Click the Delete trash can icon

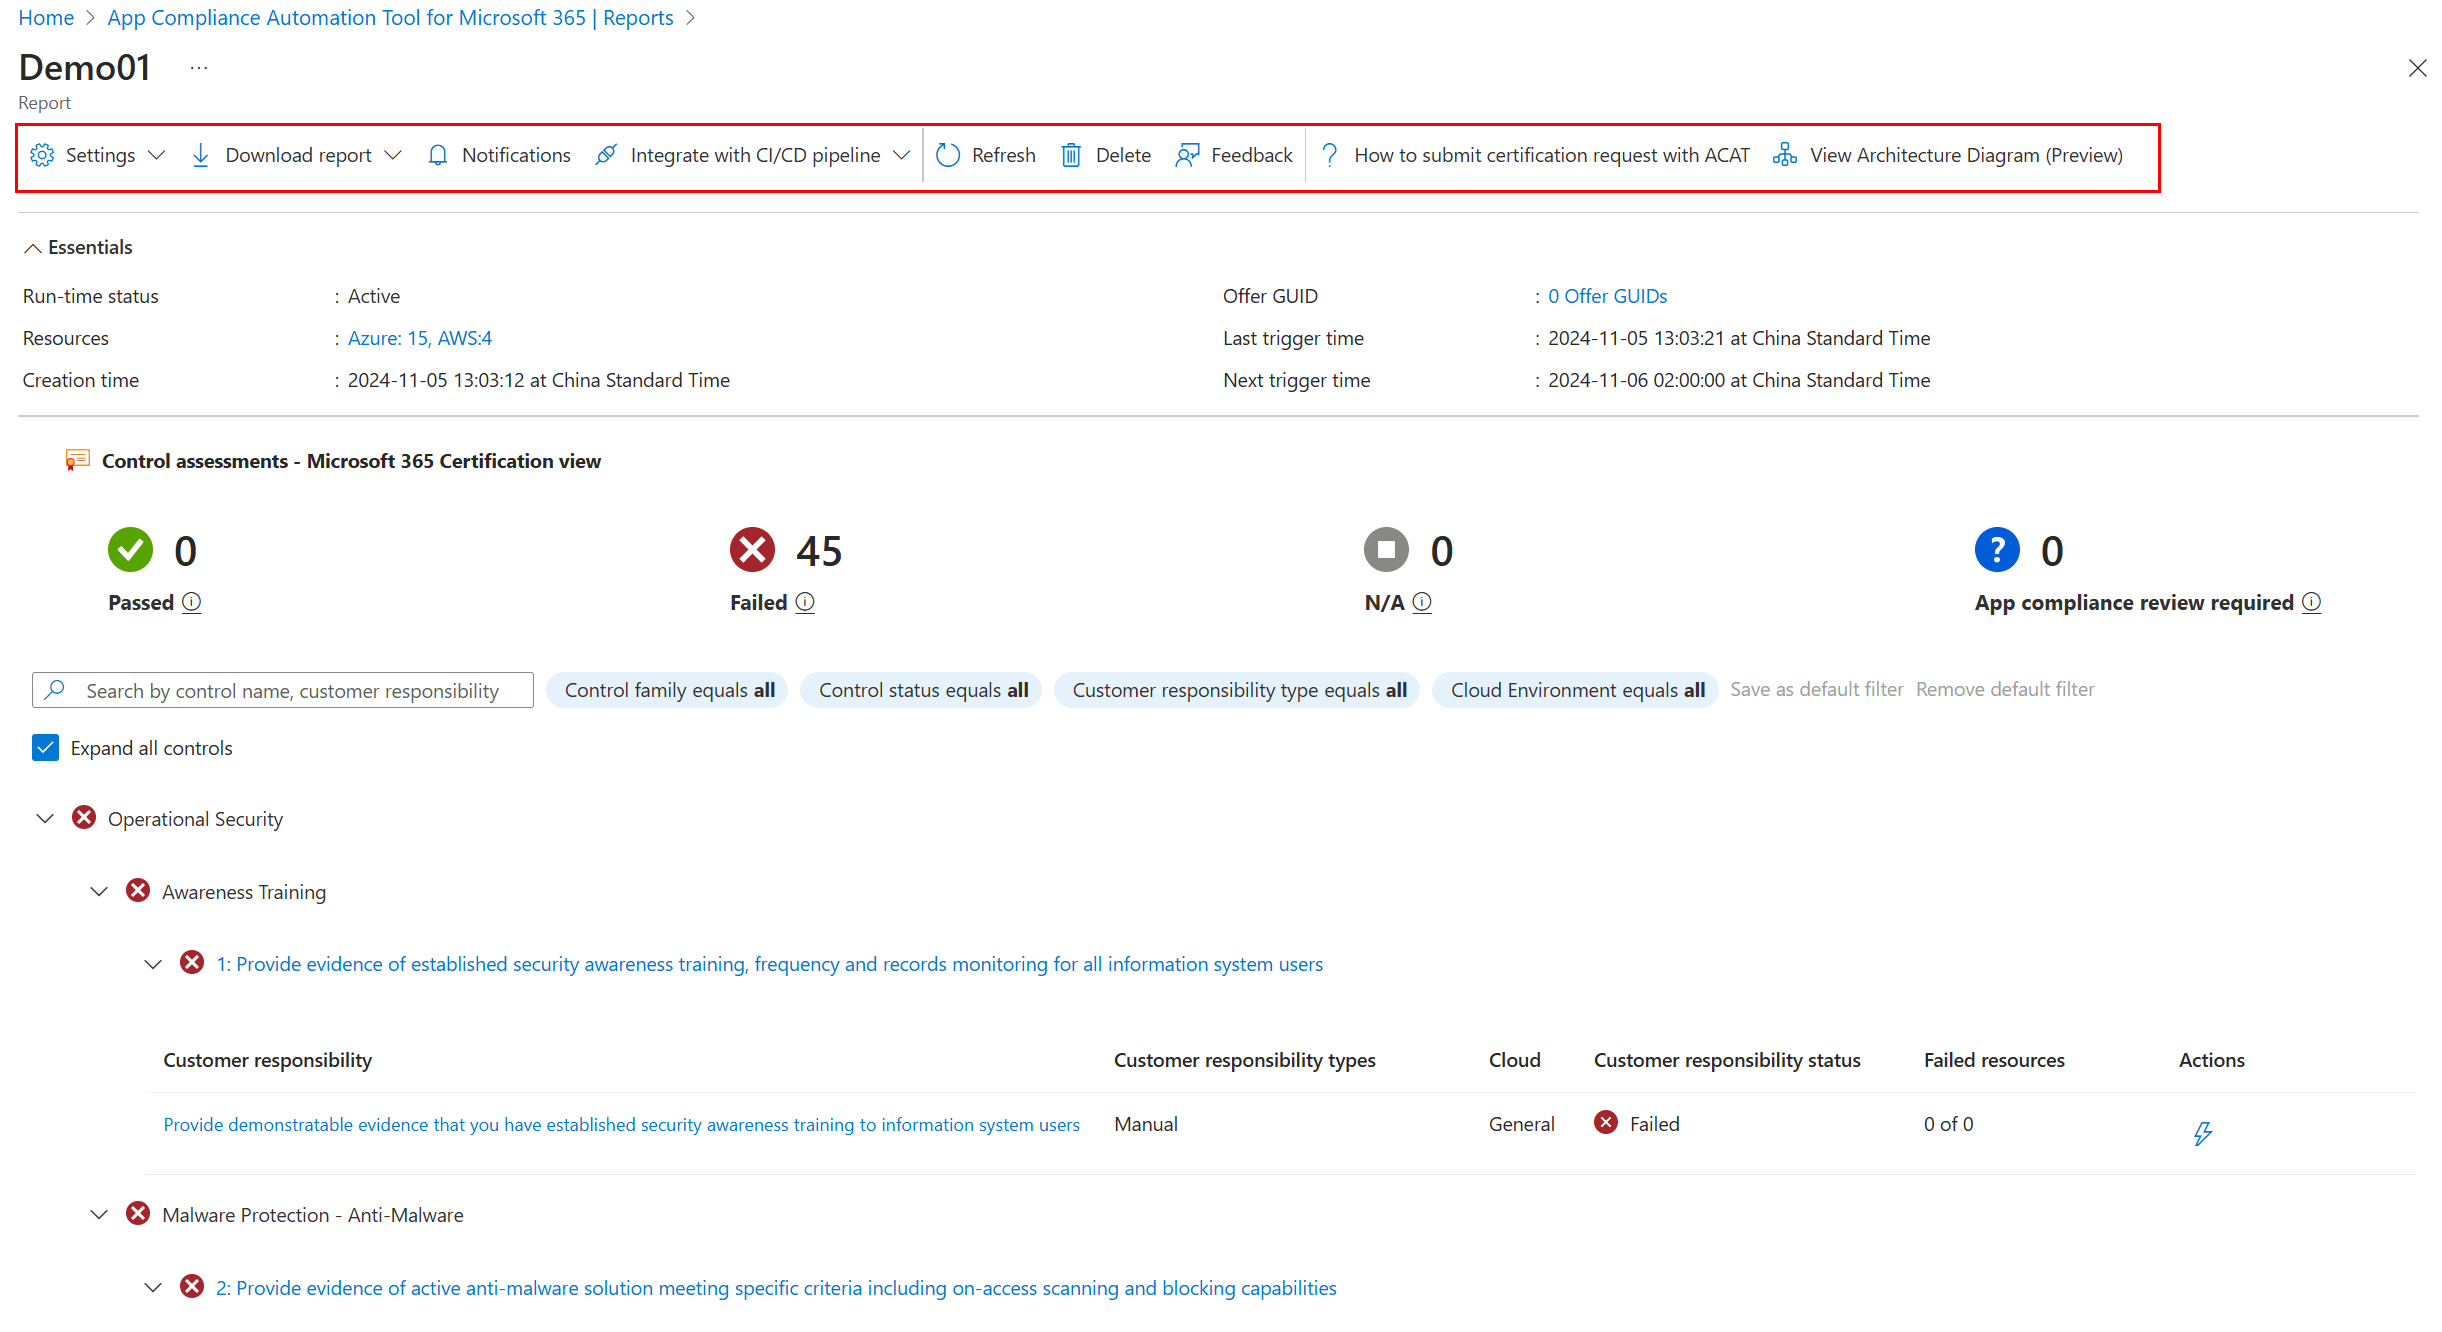coord(1071,155)
